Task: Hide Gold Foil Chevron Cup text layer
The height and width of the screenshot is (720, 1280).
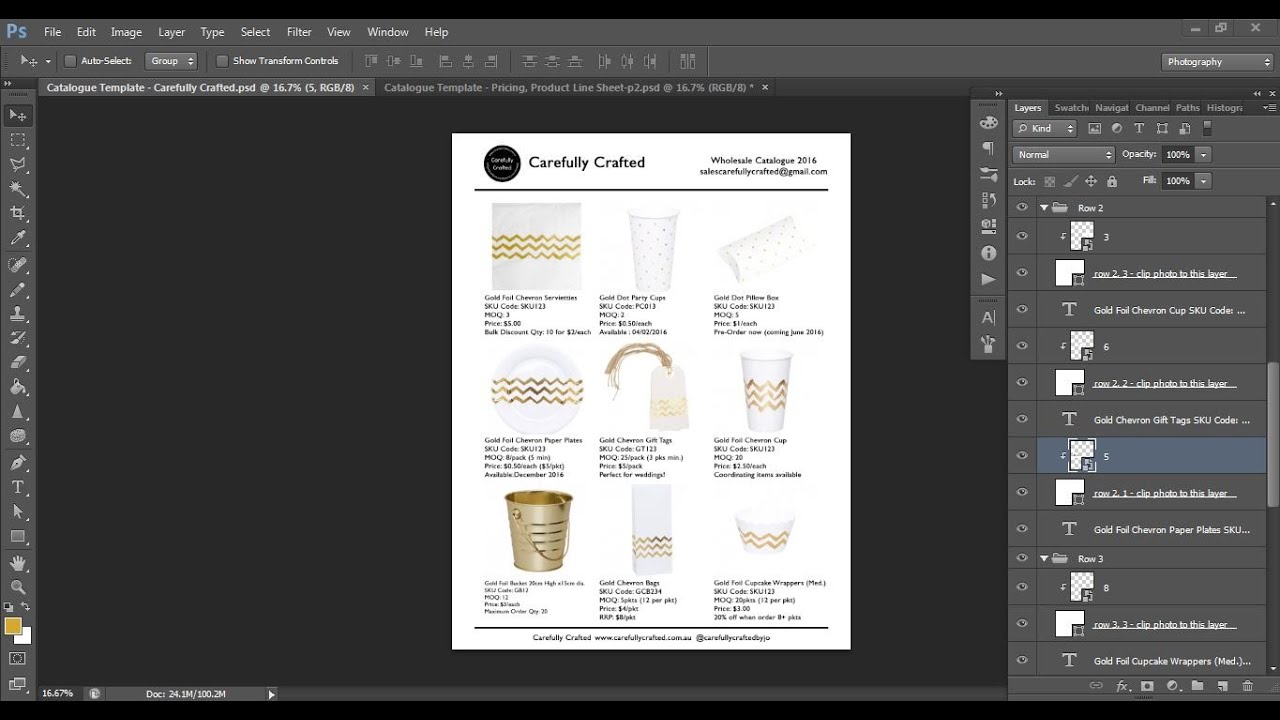Action: (1022, 309)
